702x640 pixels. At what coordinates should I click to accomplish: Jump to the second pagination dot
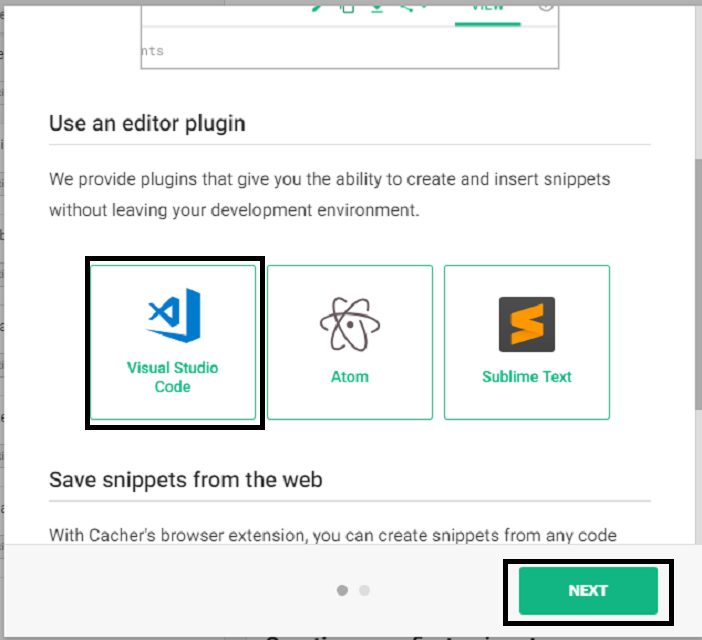tap(364, 590)
